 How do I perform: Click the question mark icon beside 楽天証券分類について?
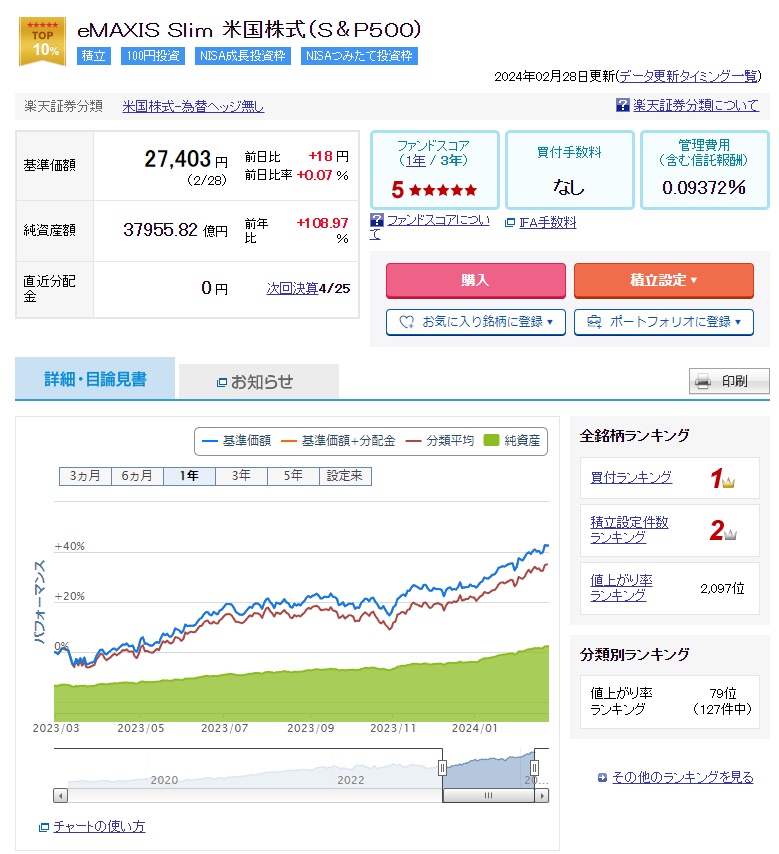[622, 105]
